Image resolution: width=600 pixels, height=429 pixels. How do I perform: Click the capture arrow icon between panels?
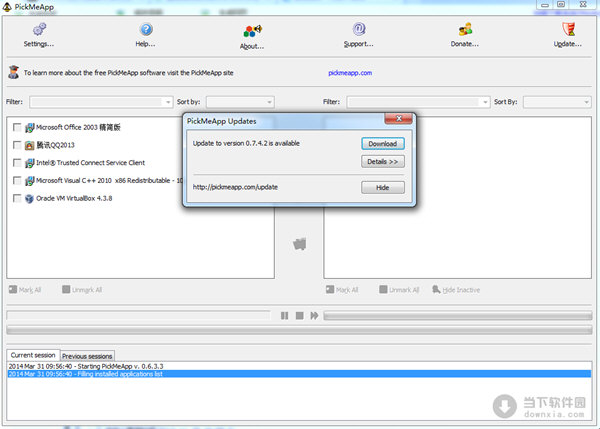(299, 243)
